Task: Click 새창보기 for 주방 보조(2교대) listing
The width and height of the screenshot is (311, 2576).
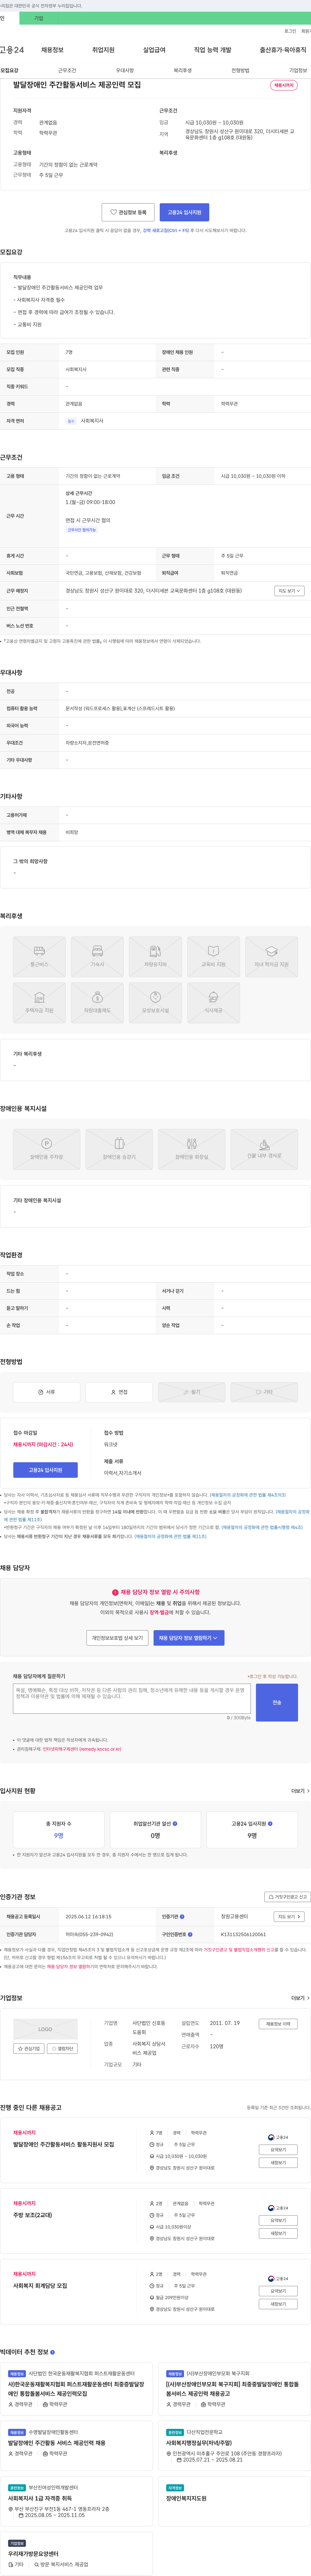Action: pos(278,2233)
